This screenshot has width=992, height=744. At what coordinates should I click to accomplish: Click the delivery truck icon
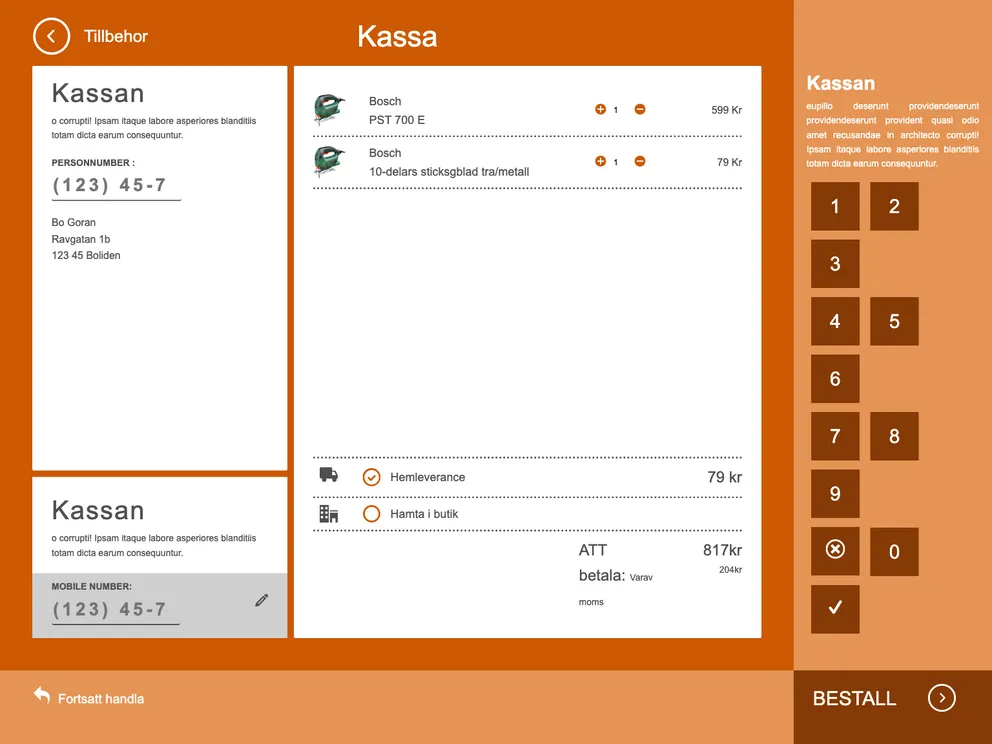click(x=328, y=476)
